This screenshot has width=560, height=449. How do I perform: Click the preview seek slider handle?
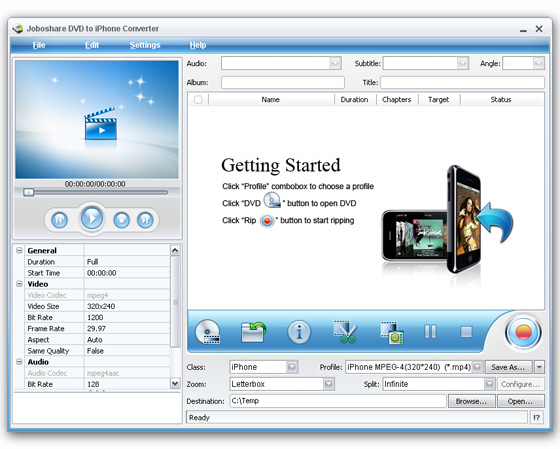(x=28, y=192)
